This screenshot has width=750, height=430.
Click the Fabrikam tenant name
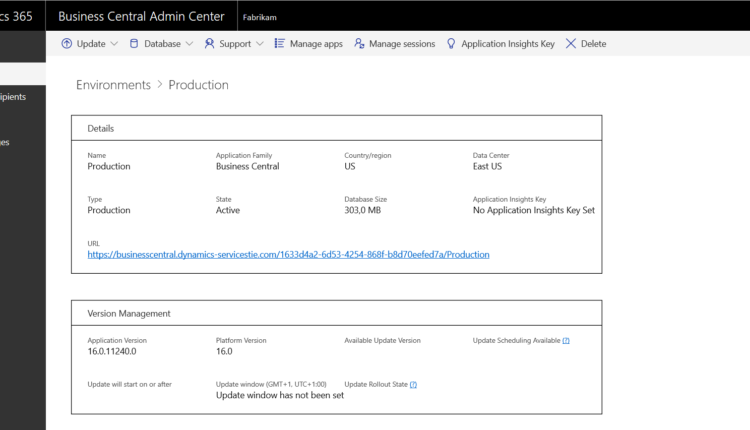(259, 17)
